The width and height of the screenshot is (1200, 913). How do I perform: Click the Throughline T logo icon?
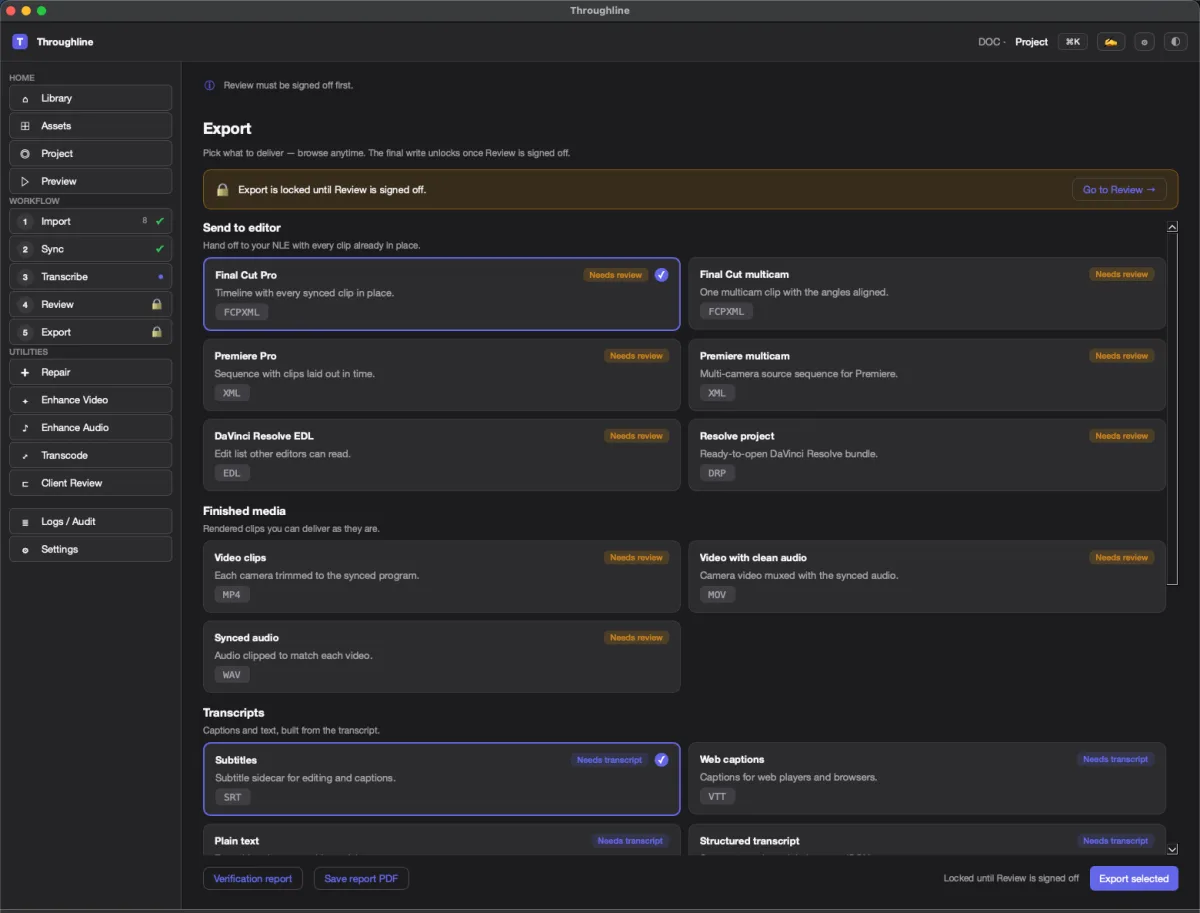pyautogui.click(x=20, y=42)
